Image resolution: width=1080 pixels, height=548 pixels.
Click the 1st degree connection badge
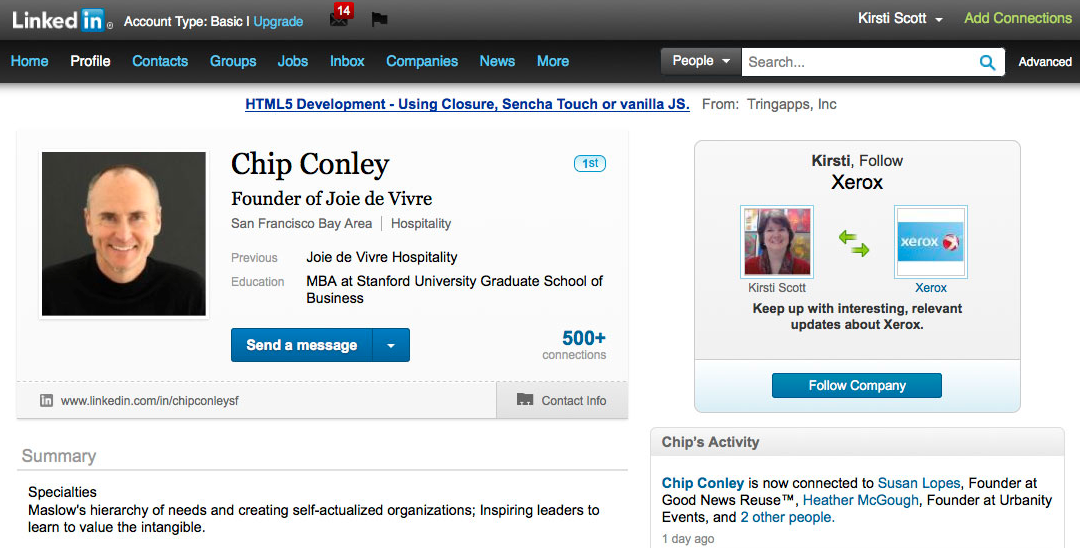coord(590,163)
